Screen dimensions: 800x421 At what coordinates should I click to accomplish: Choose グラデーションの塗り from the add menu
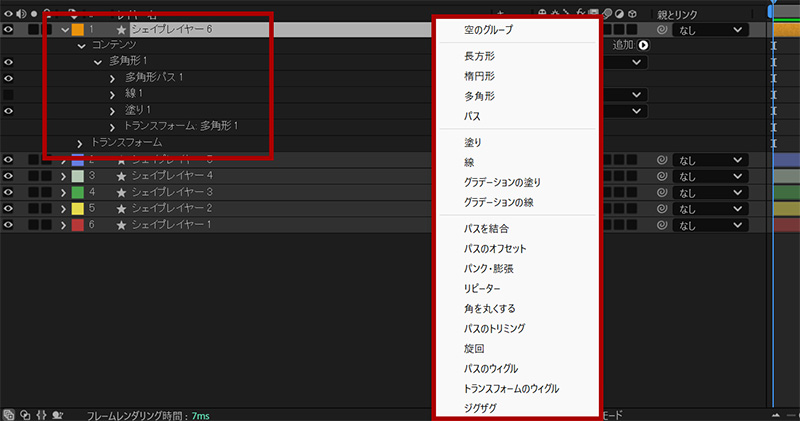[502, 182]
